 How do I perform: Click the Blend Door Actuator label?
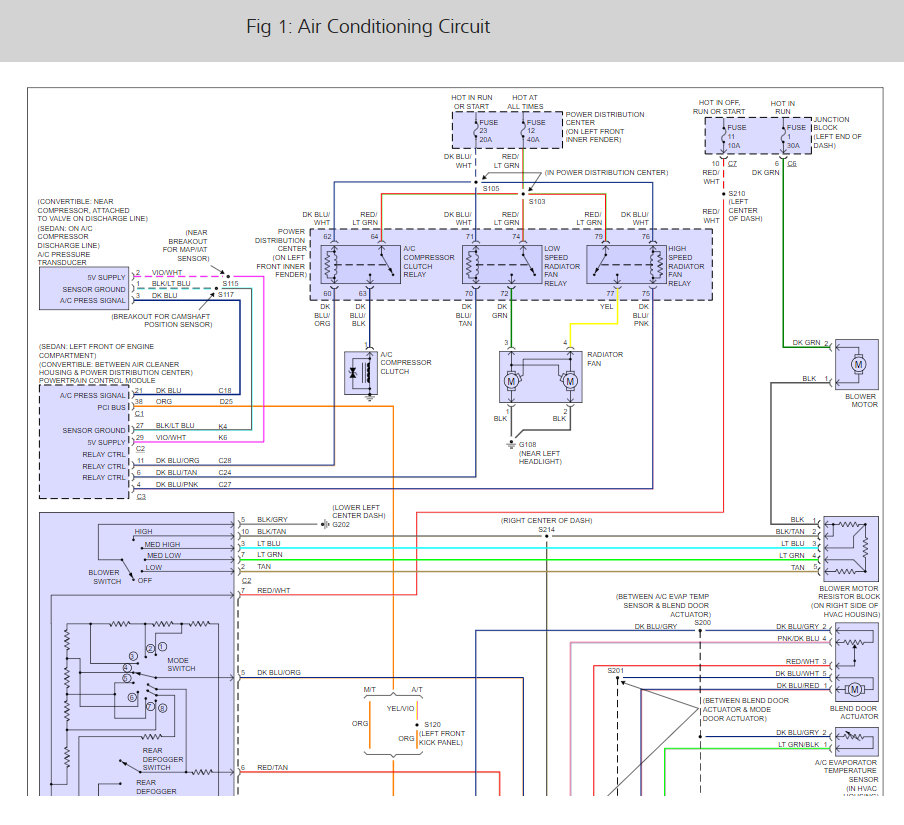click(854, 712)
